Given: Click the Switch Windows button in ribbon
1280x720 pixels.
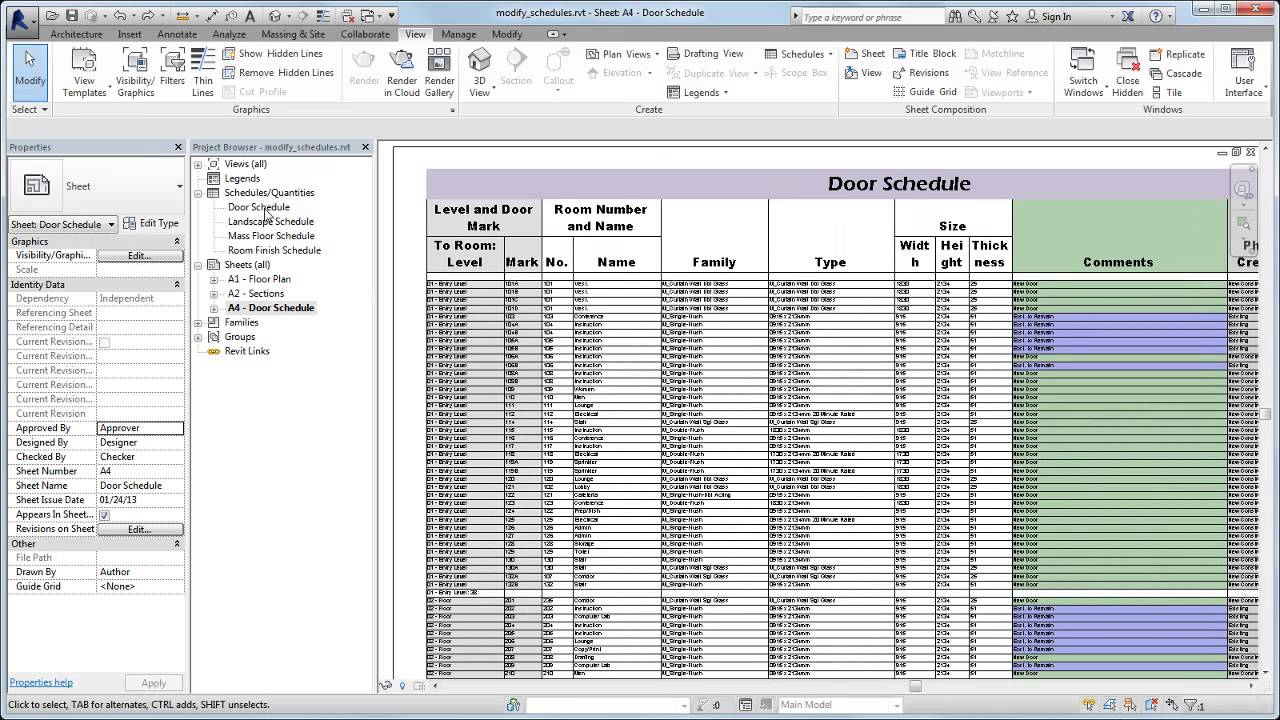Looking at the screenshot, I should point(1083,72).
